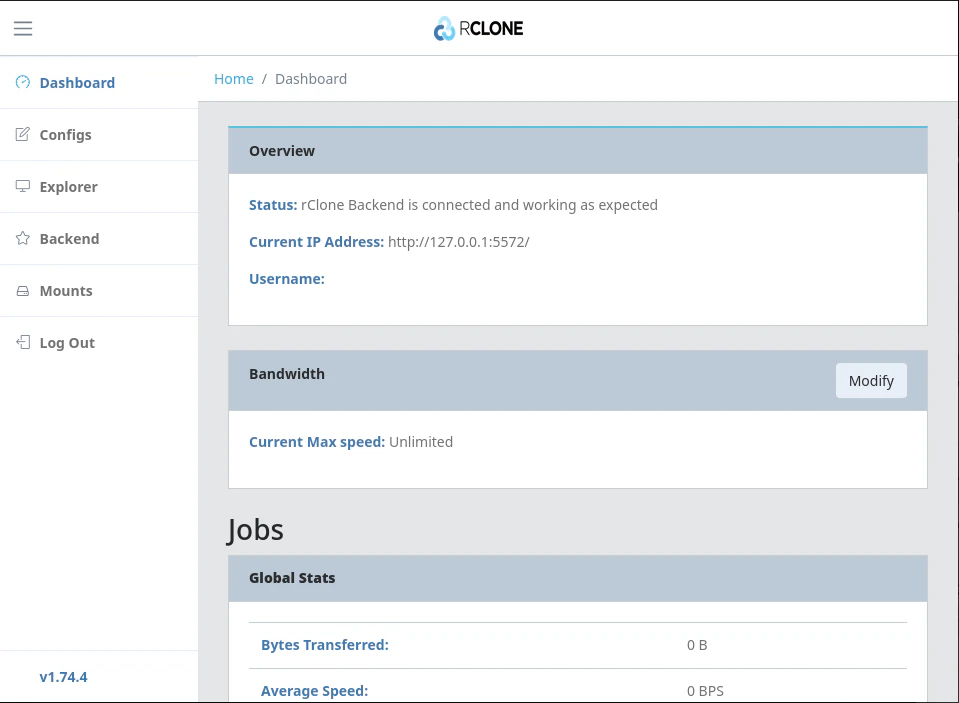Click the Jobs heading
Image resolution: width=959 pixels, height=703 pixels.
click(255, 530)
